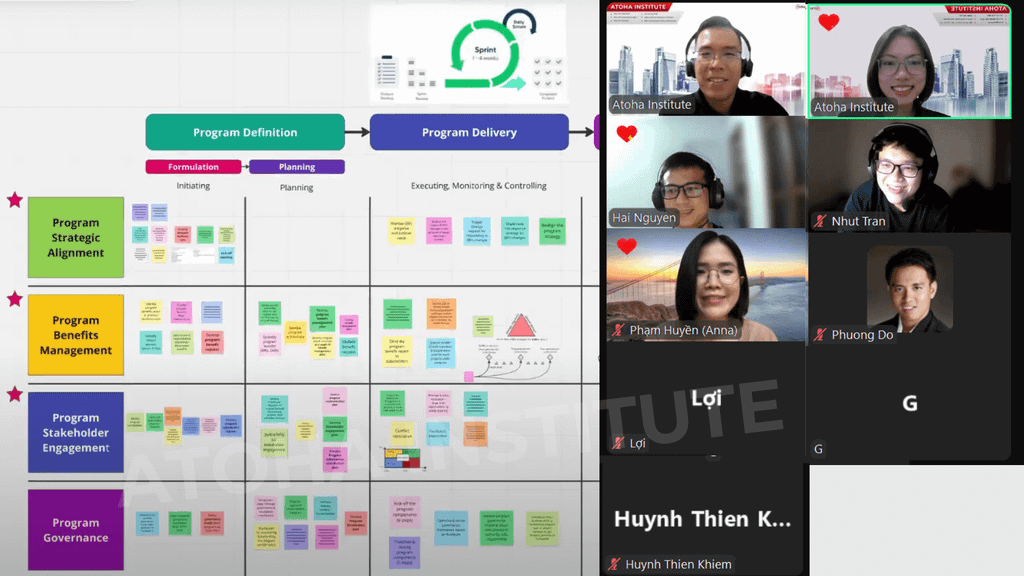Click the orange sticky note in Benefits Management delivery column
The image size is (1024, 576).
[441, 313]
